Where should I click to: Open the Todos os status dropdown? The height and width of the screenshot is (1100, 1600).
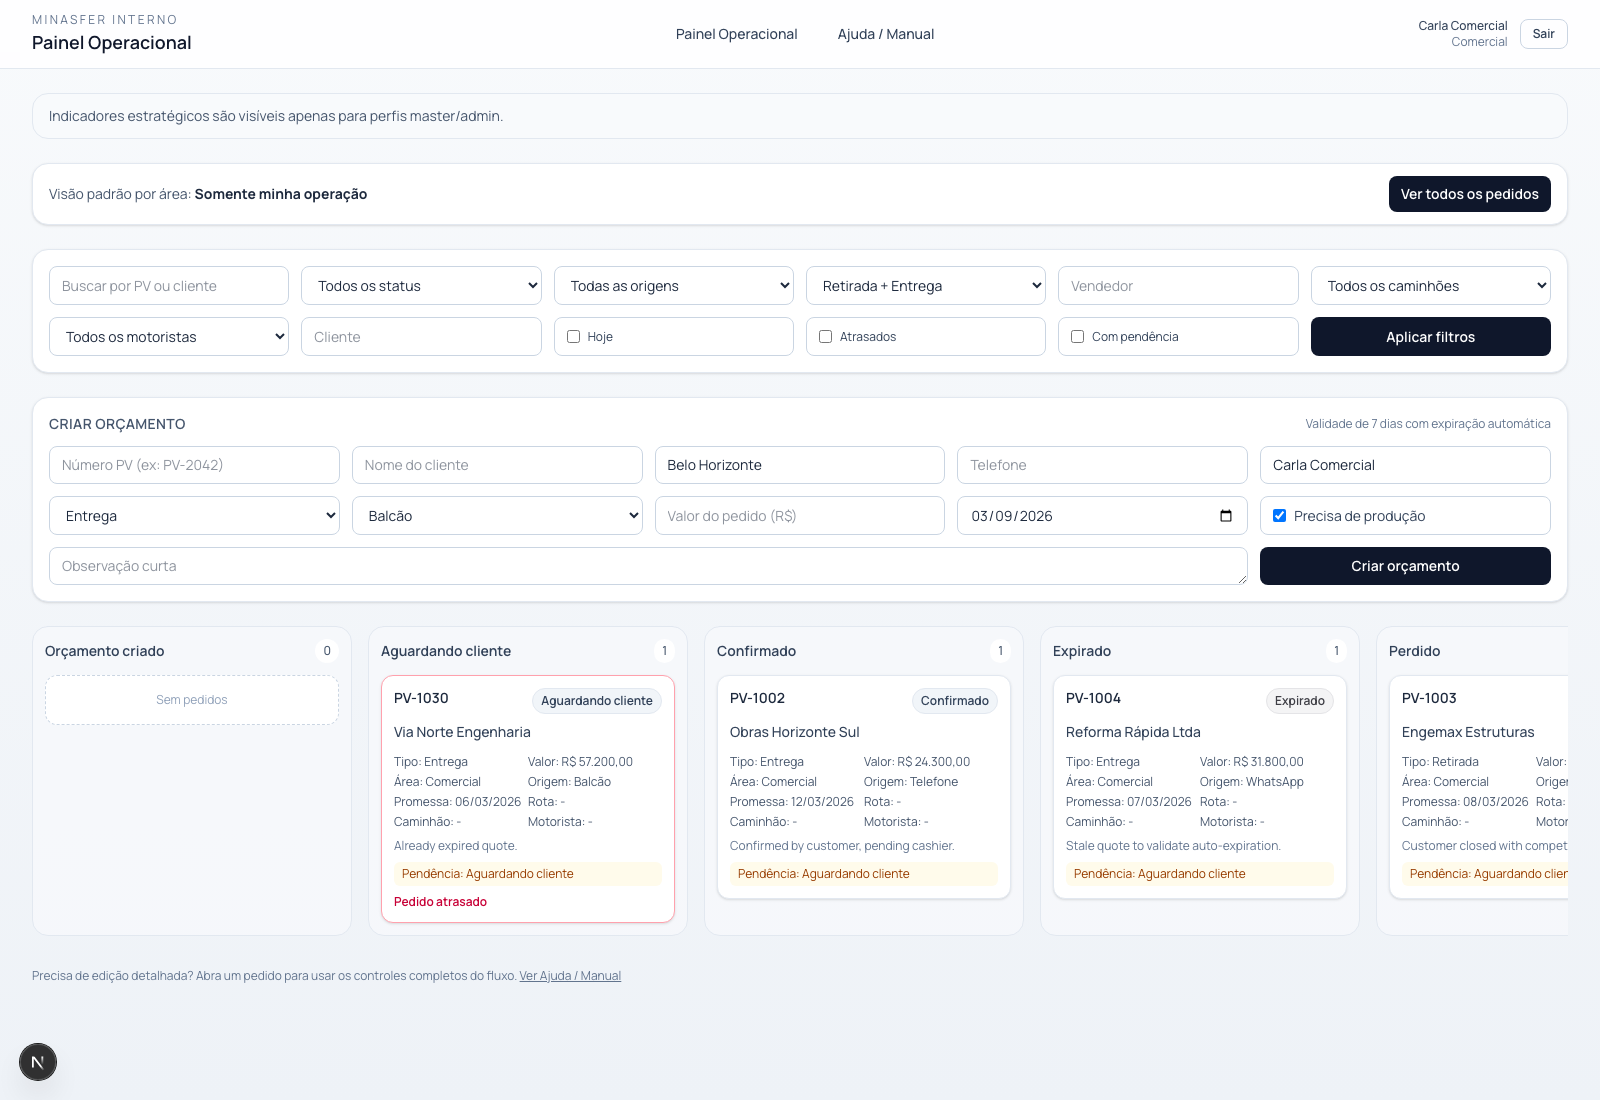tap(421, 286)
